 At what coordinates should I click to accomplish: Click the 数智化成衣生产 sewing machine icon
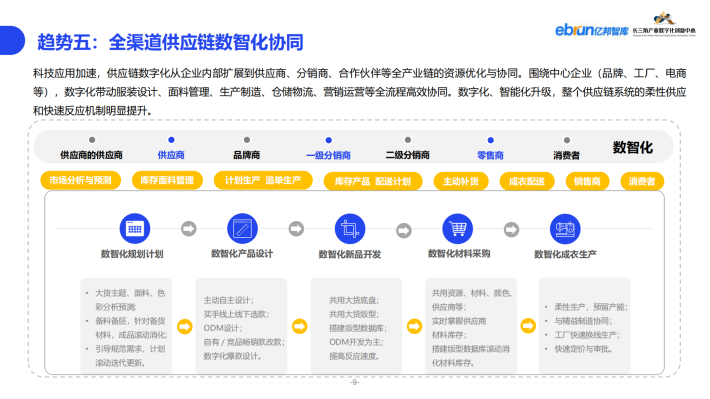(565, 229)
